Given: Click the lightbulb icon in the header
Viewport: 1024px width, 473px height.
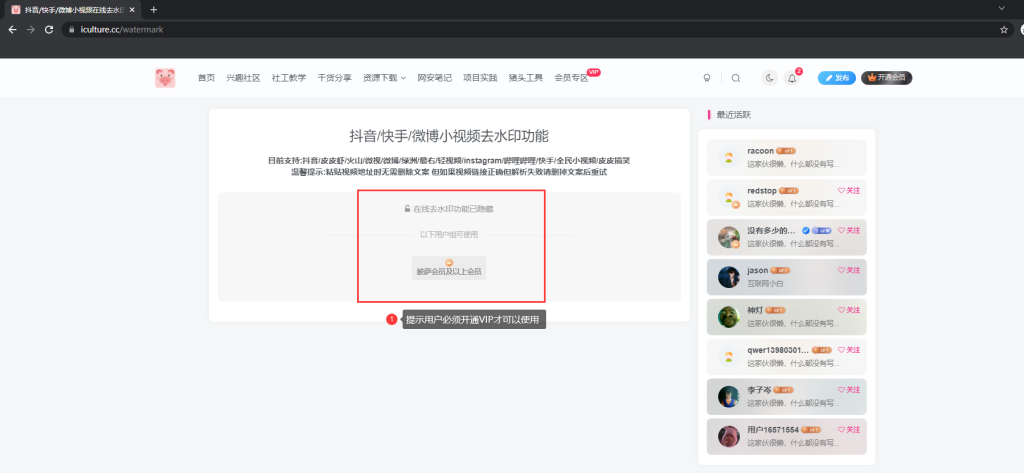Looking at the screenshot, I should [706, 78].
